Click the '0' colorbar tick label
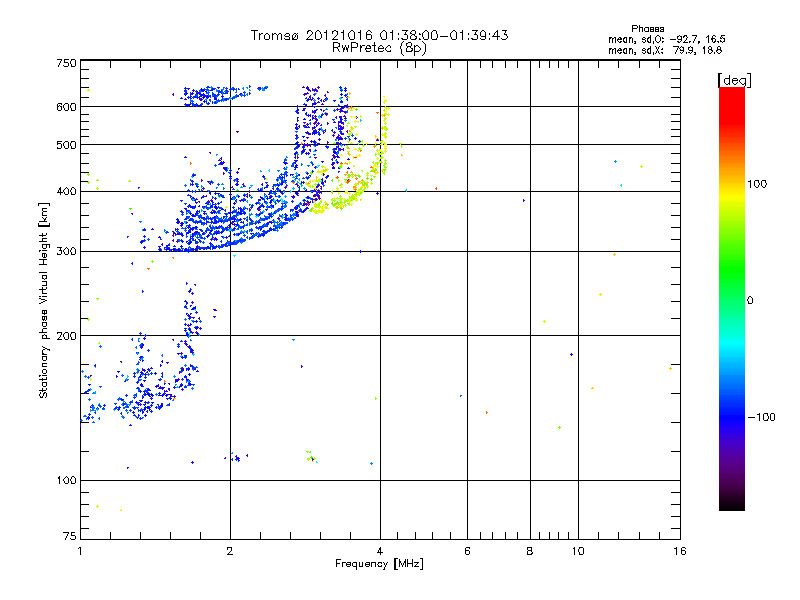800x600 pixels. pyautogui.click(x=750, y=300)
